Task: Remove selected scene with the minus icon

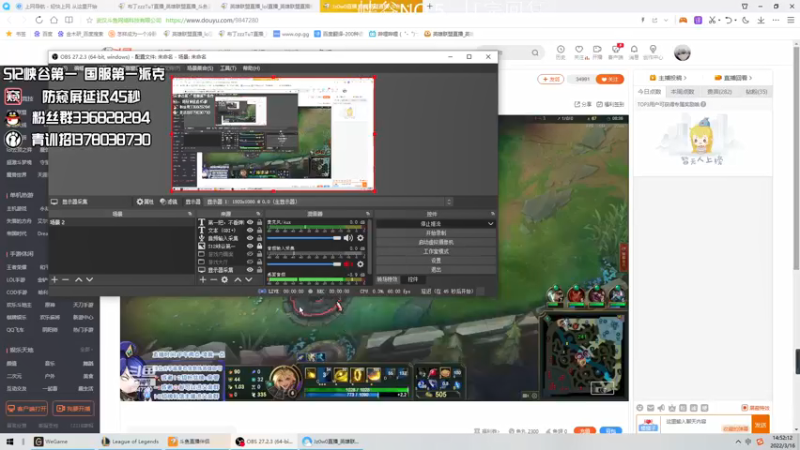Action: tap(65, 280)
